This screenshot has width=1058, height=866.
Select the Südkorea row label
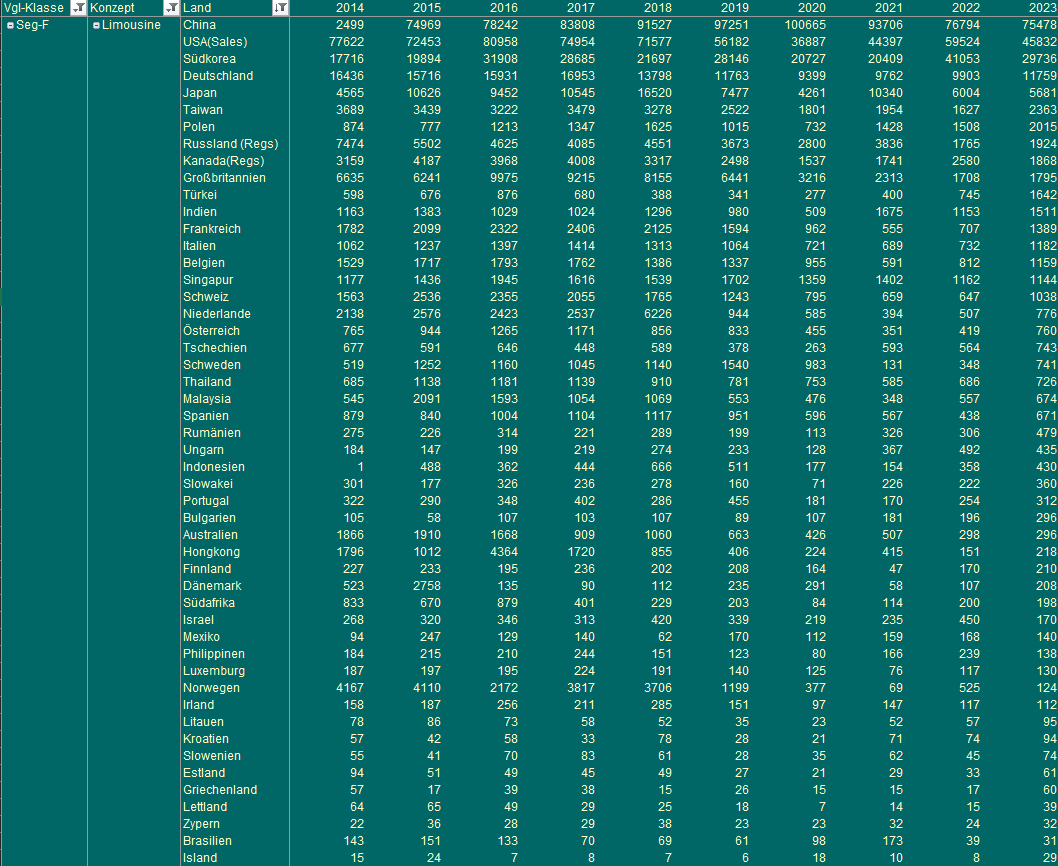pyautogui.click(x=209, y=59)
